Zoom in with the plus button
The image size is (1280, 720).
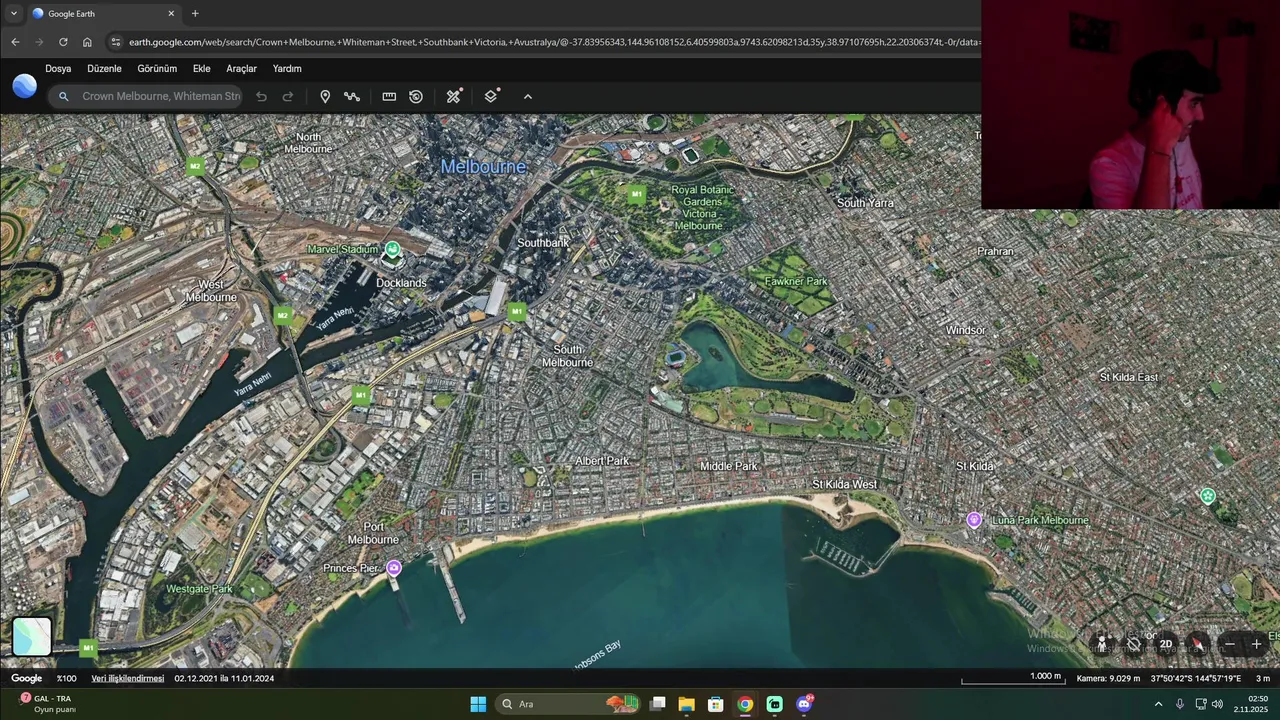click(x=1257, y=644)
